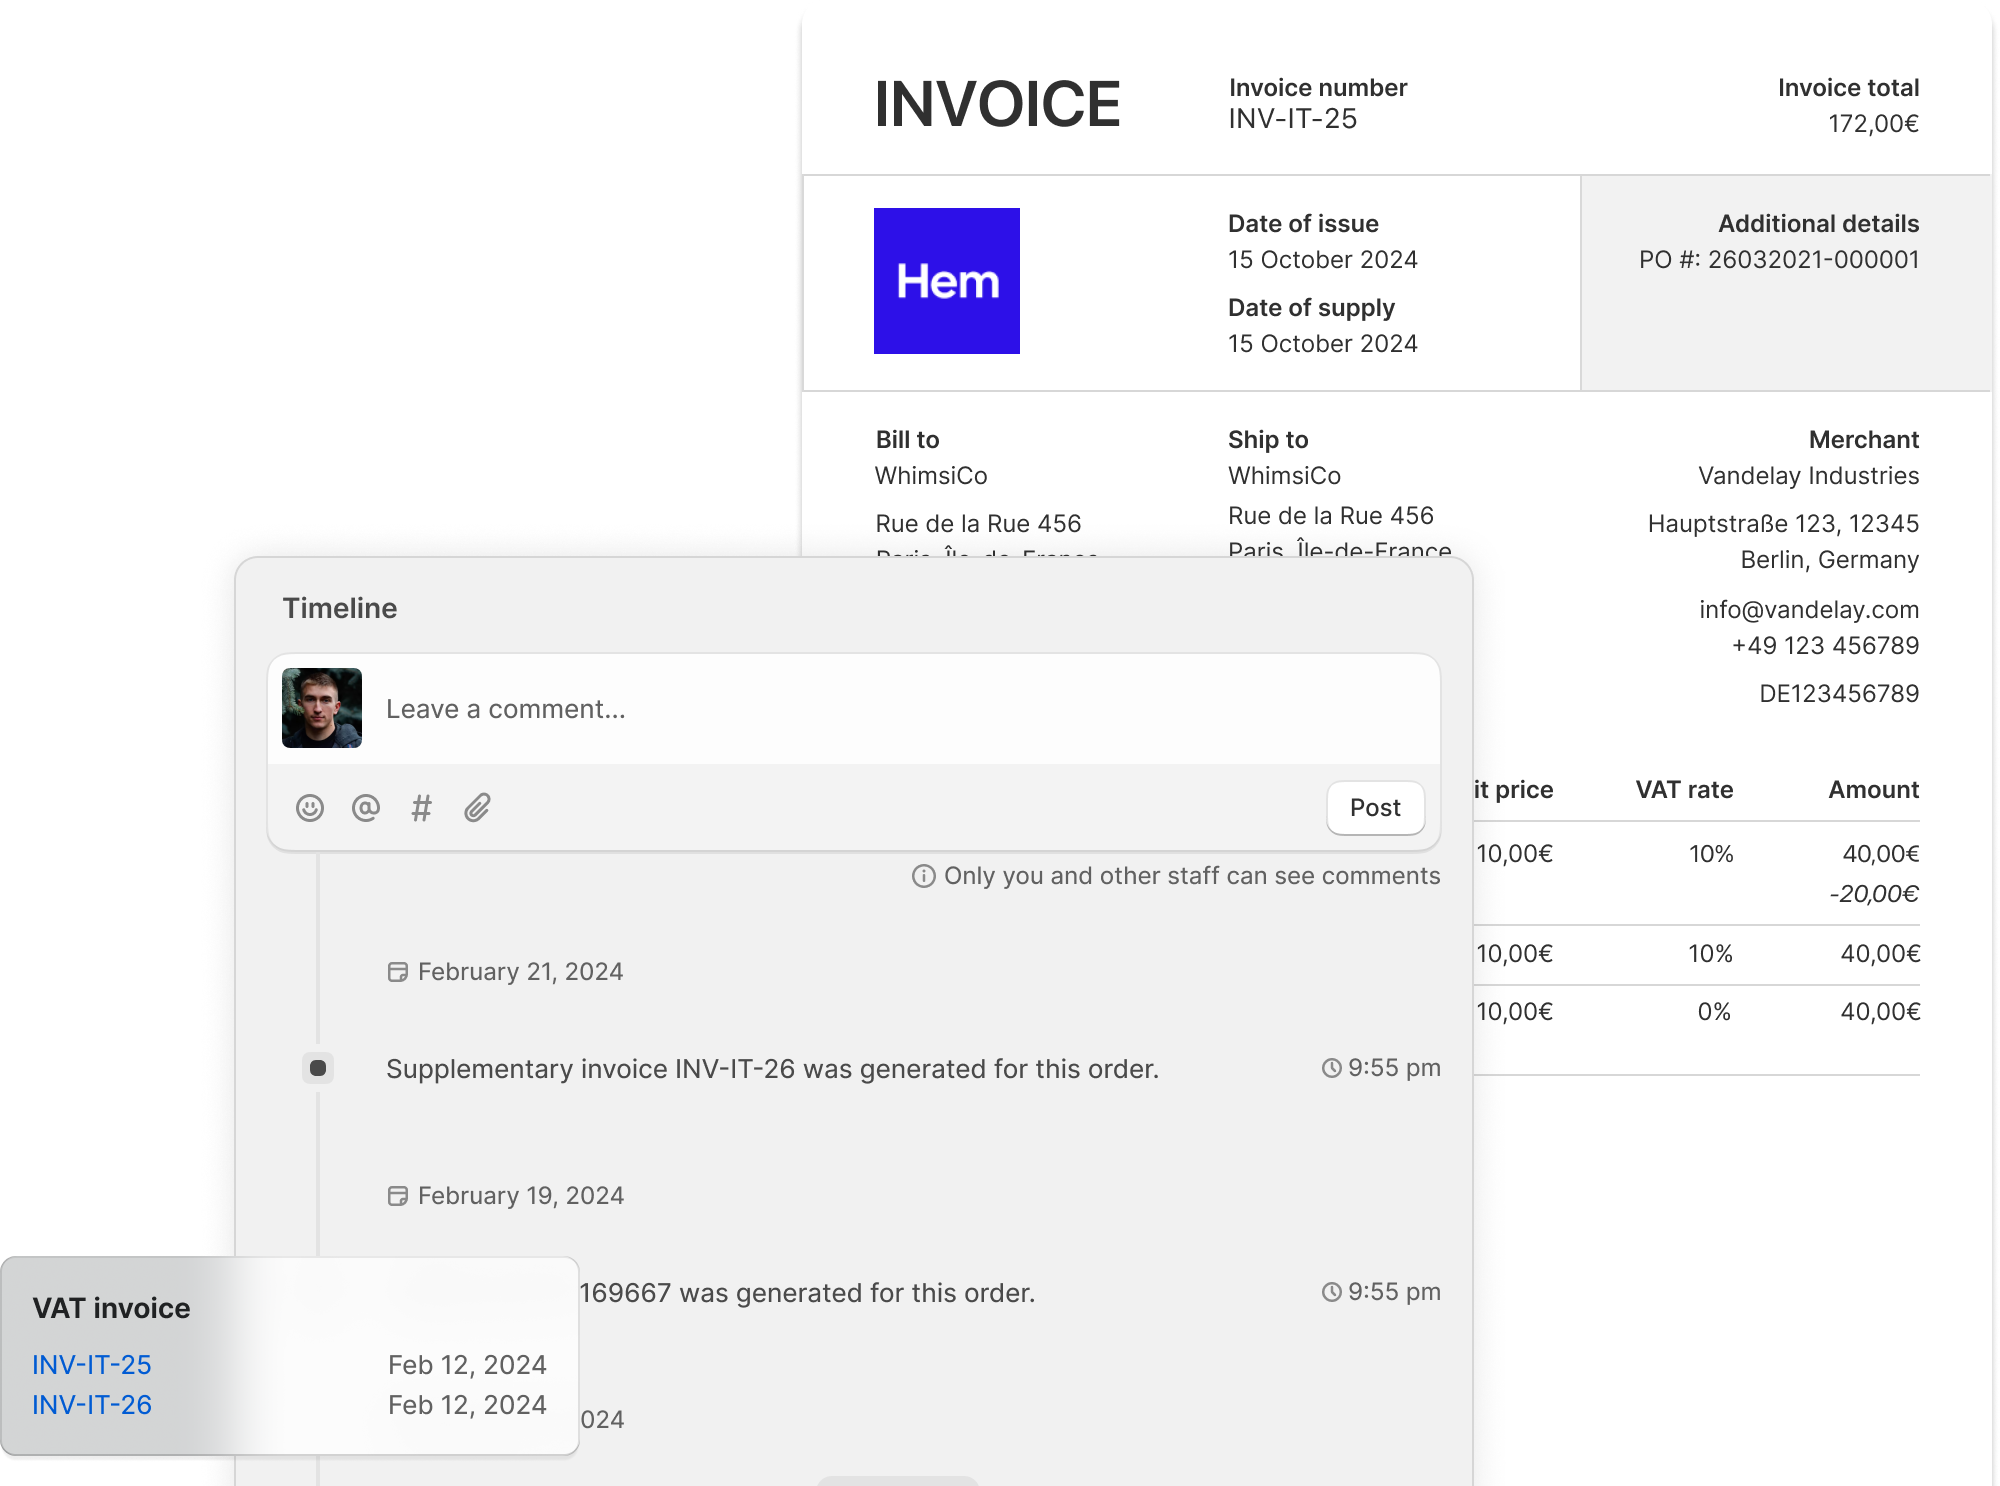Click the user avatar photo
2000x1486 pixels.
click(x=322, y=708)
